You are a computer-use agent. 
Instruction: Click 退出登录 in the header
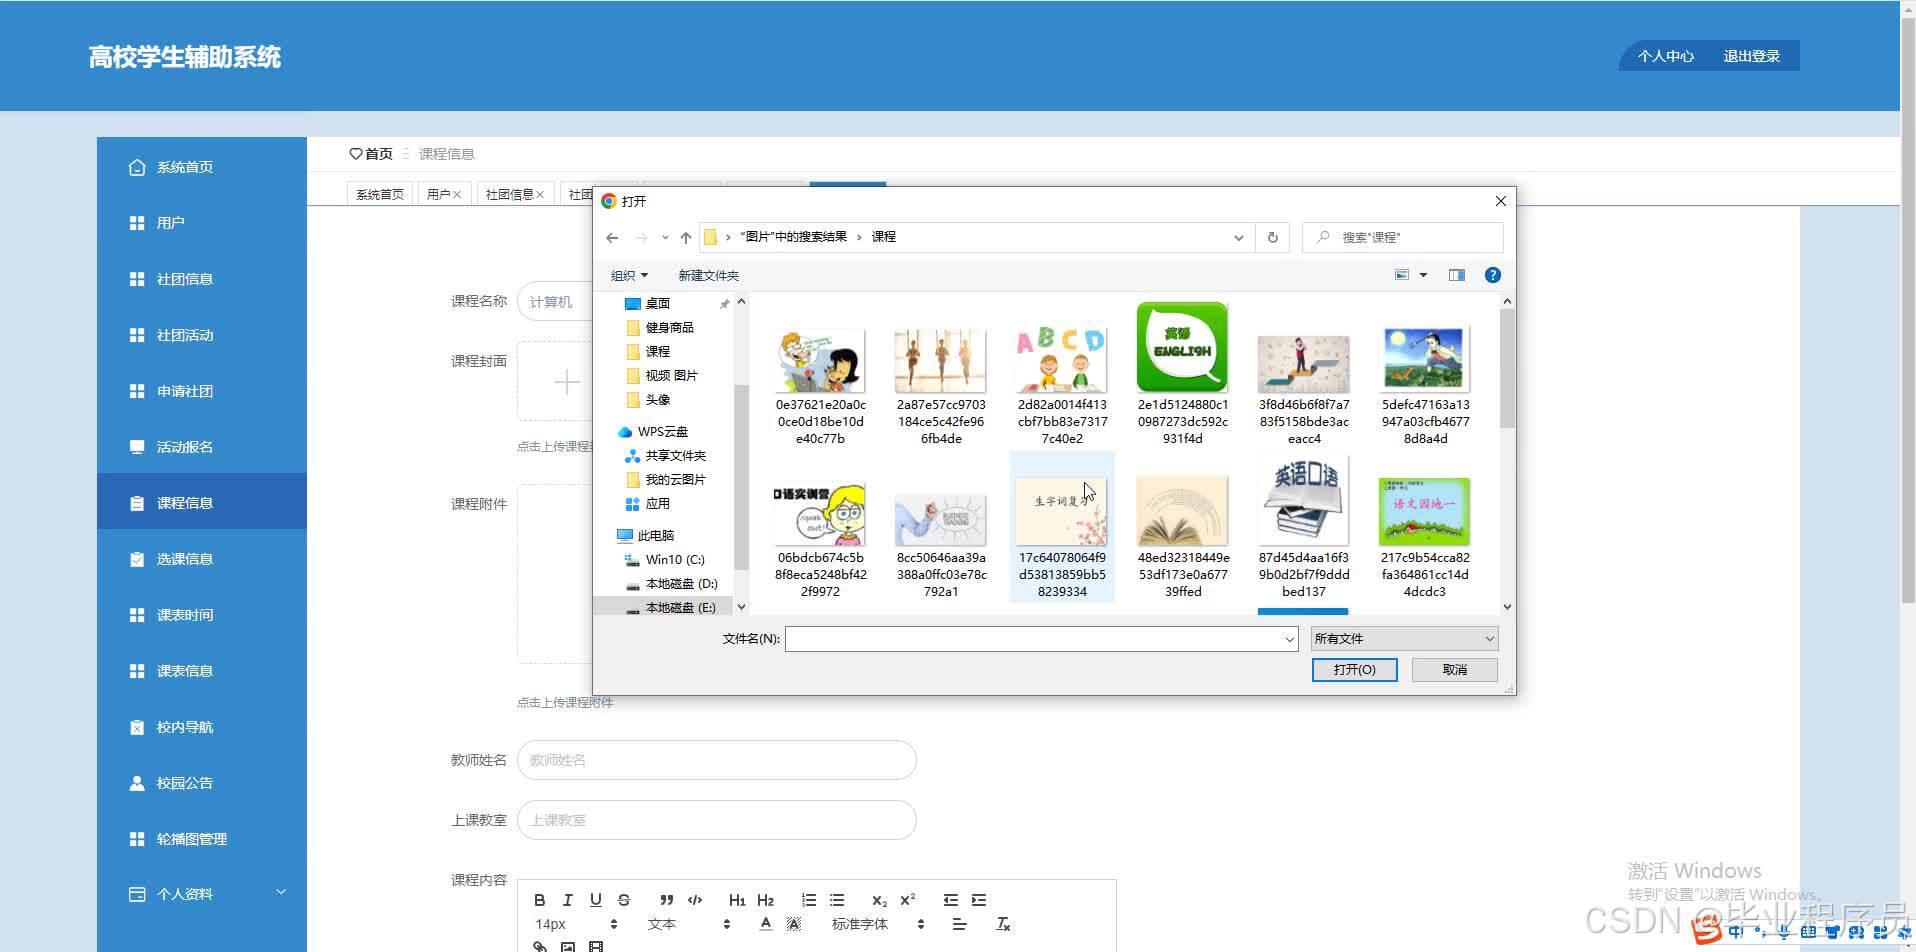pyautogui.click(x=1751, y=56)
